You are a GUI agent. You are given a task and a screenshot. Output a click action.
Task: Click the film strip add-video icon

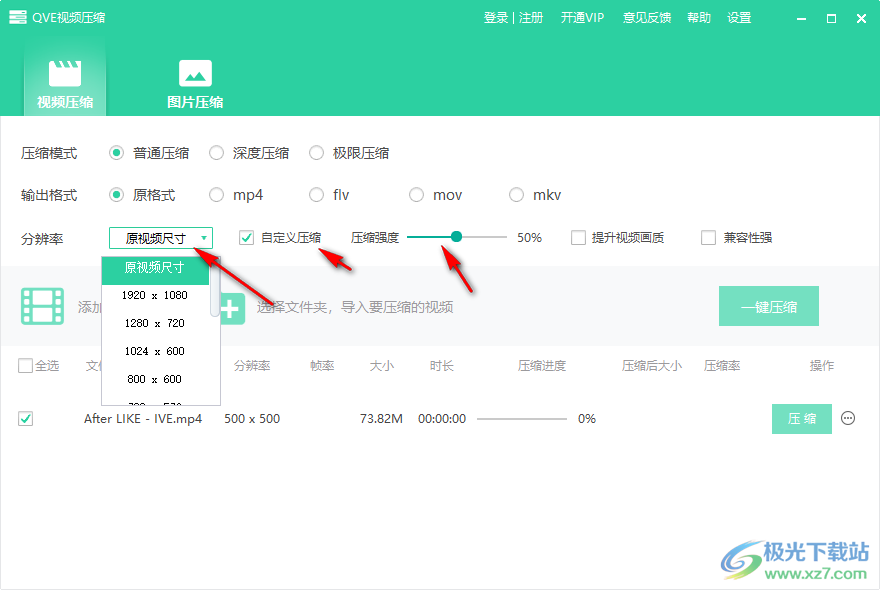42,307
